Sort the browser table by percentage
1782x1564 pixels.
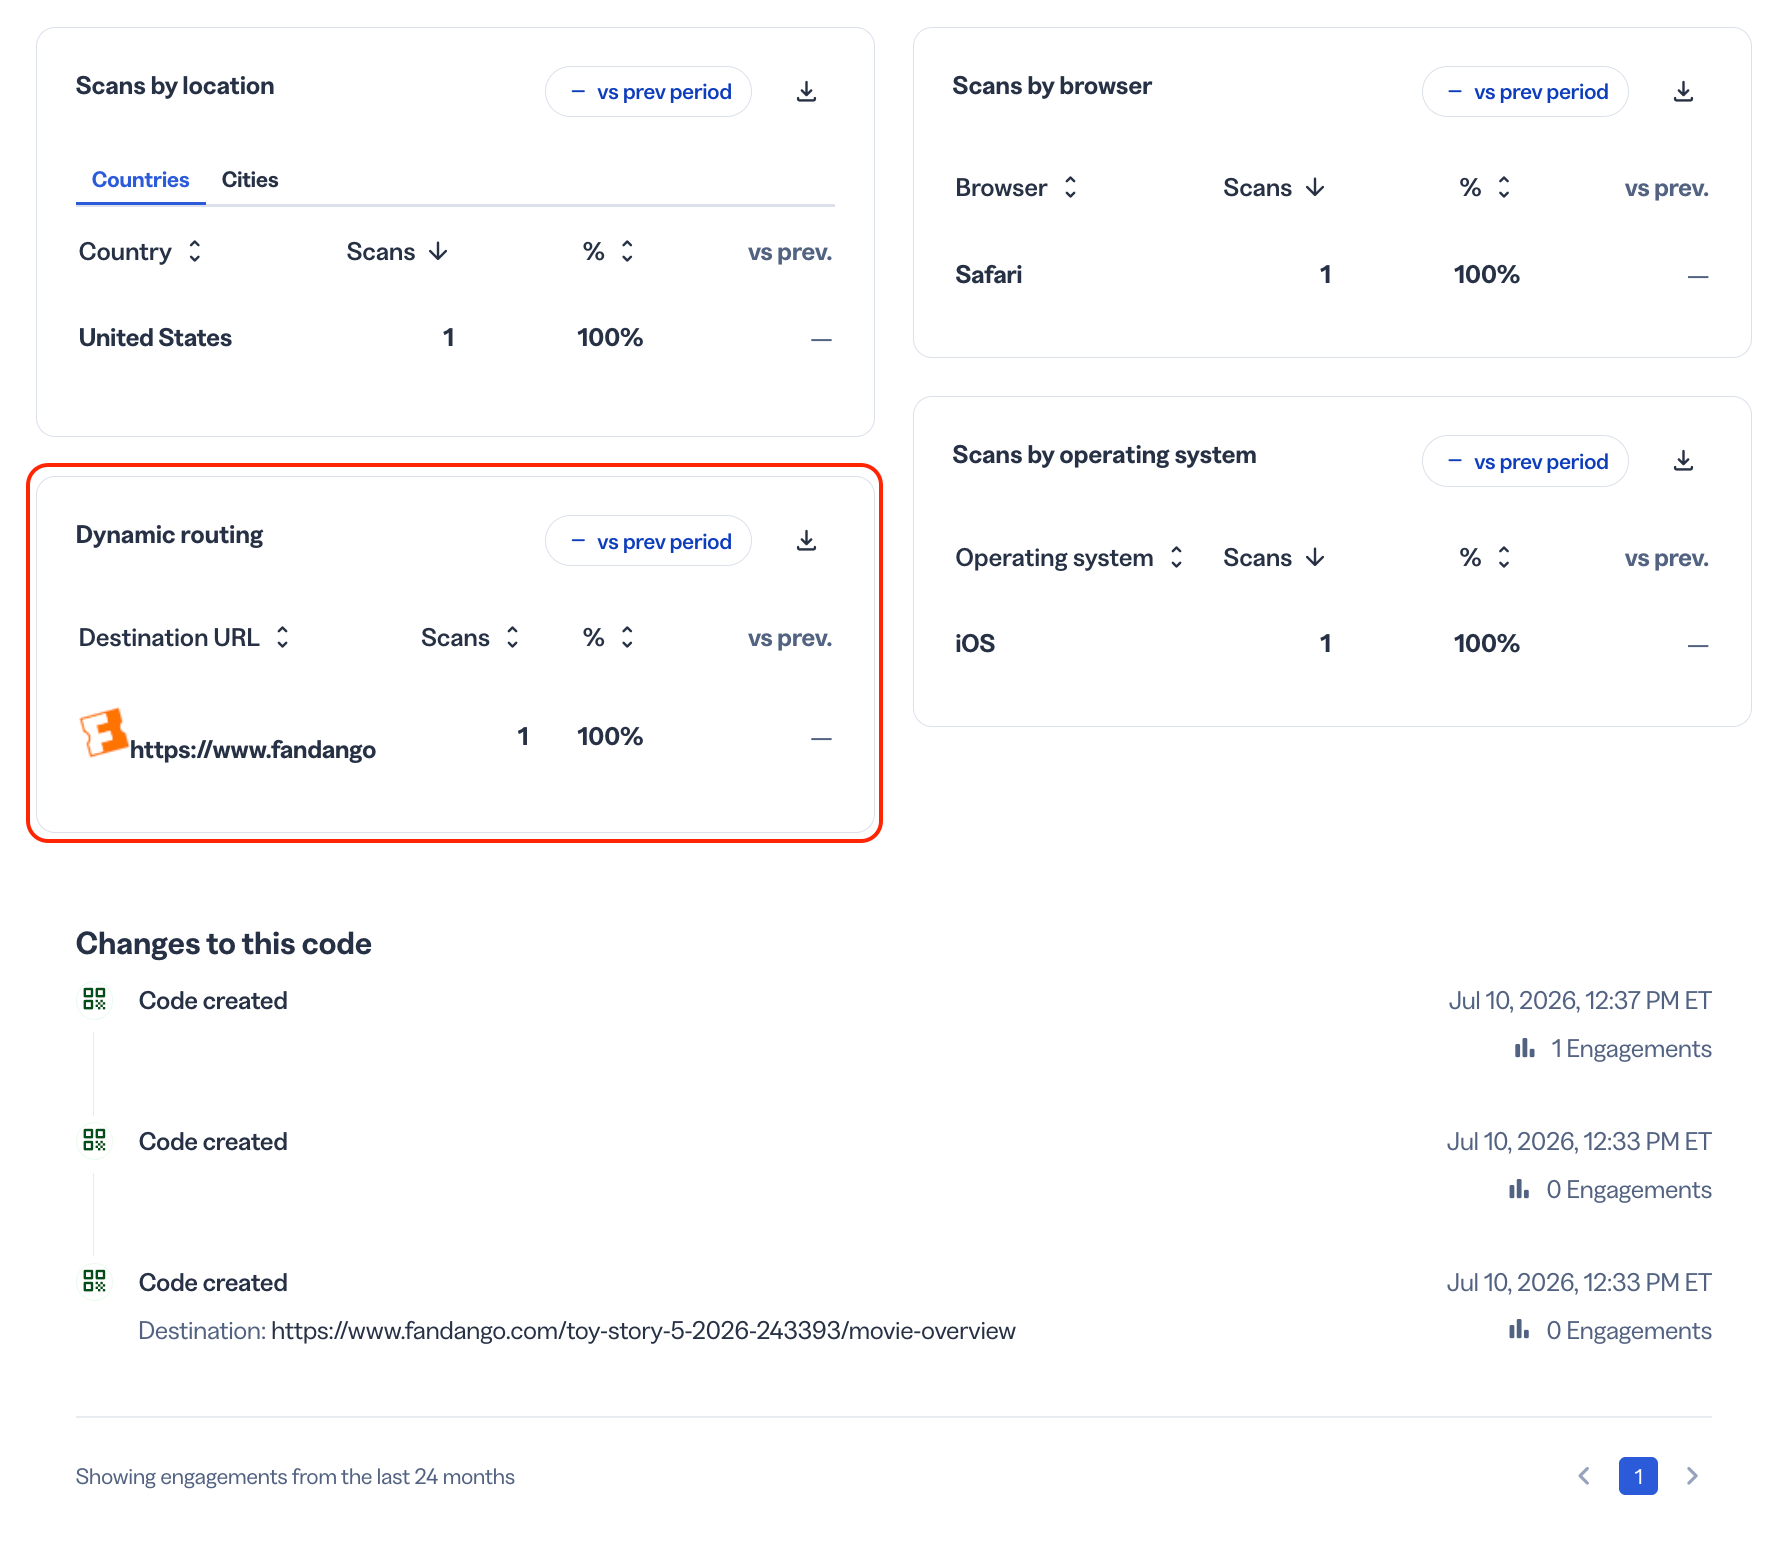click(1486, 187)
